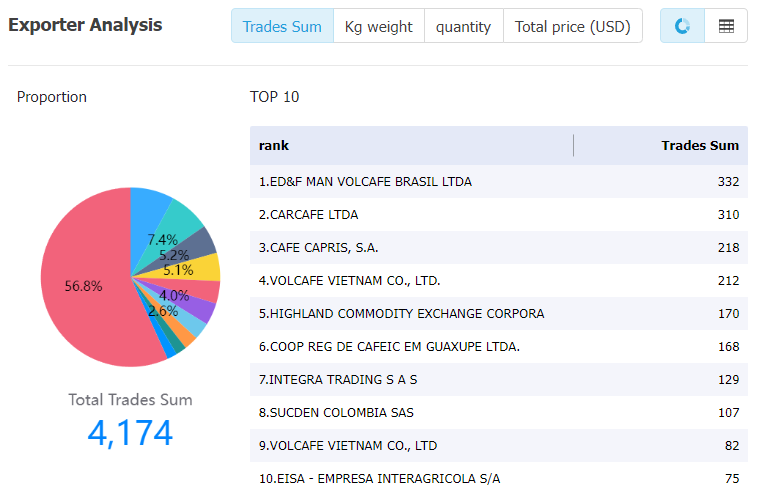Select row 8.SUCDEN COLOMBIA SAS

[x=499, y=412]
